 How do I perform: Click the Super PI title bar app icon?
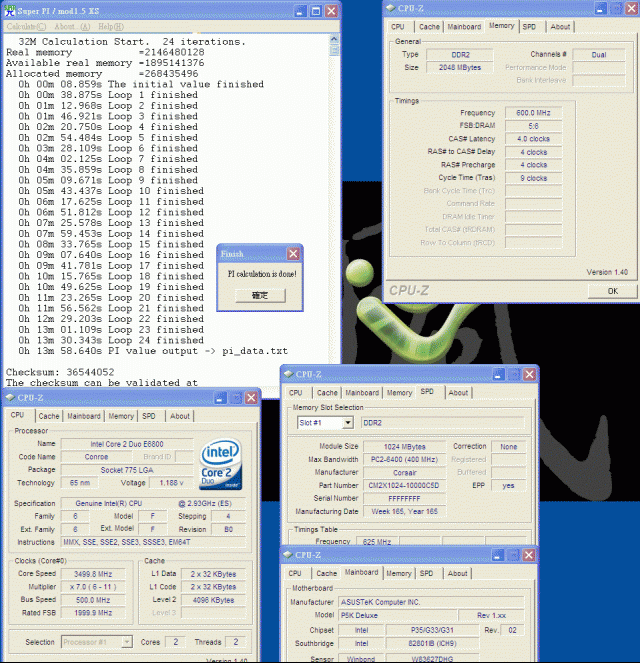pyautogui.click(x=9, y=10)
